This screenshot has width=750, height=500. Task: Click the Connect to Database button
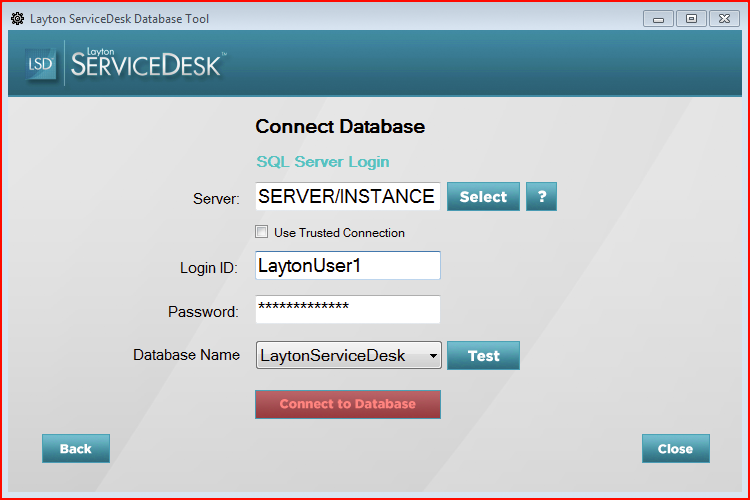[348, 404]
